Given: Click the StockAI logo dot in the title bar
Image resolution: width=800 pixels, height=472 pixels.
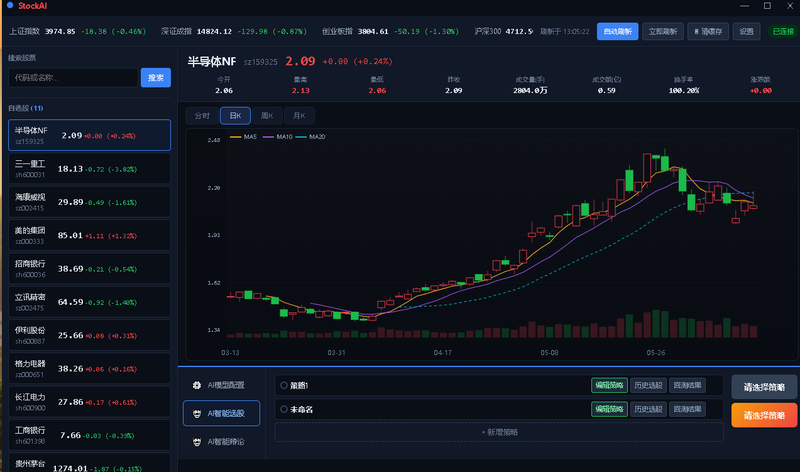Looking at the screenshot, I should point(10,5).
